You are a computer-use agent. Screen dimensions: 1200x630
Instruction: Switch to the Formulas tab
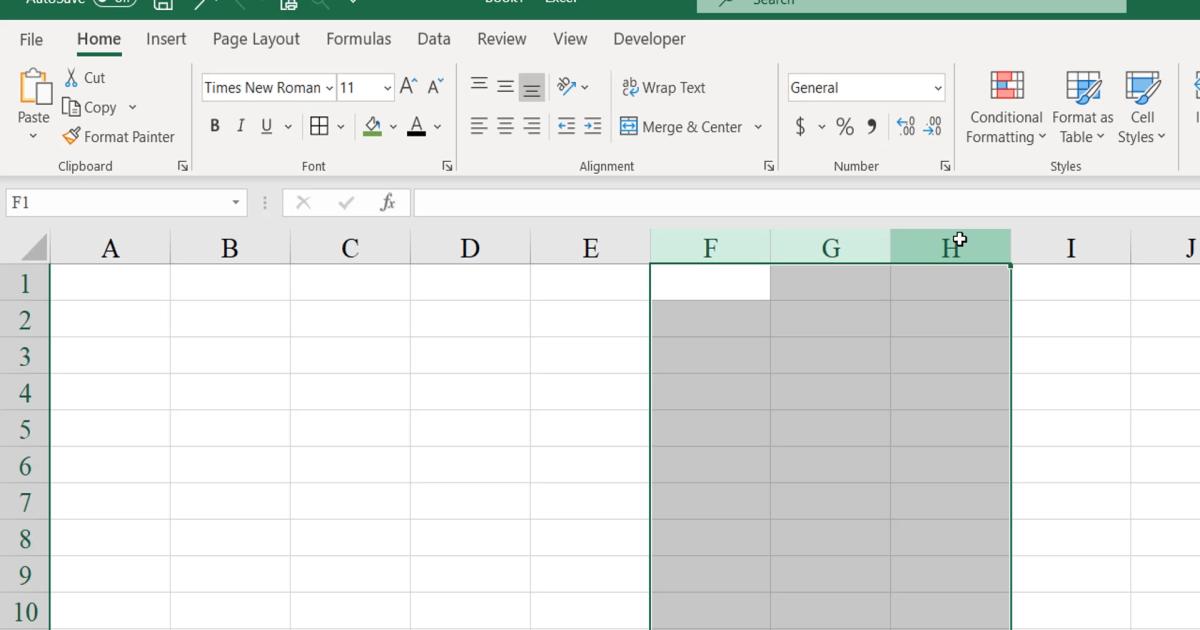pos(359,39)
